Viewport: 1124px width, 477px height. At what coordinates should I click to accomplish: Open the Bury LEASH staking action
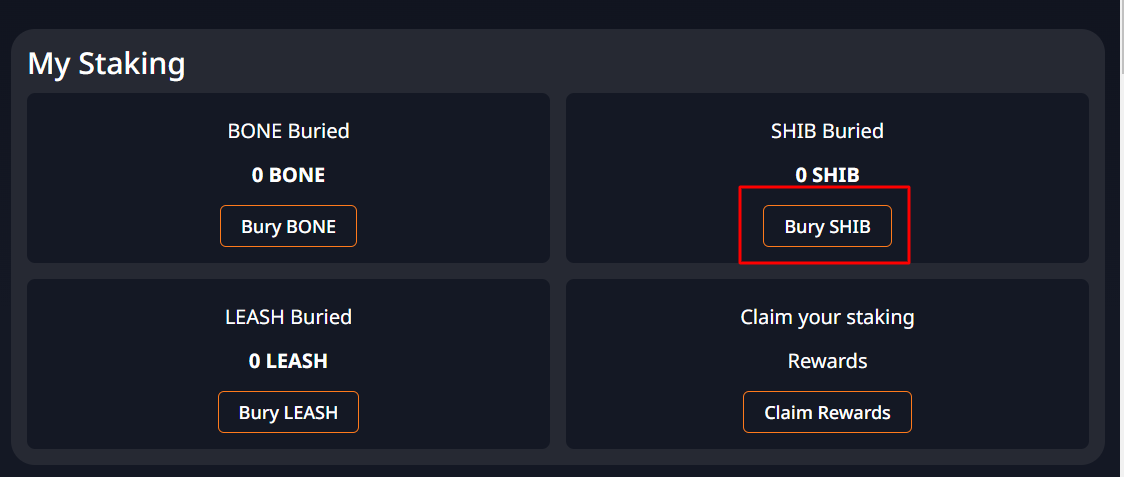coord(288,412)
